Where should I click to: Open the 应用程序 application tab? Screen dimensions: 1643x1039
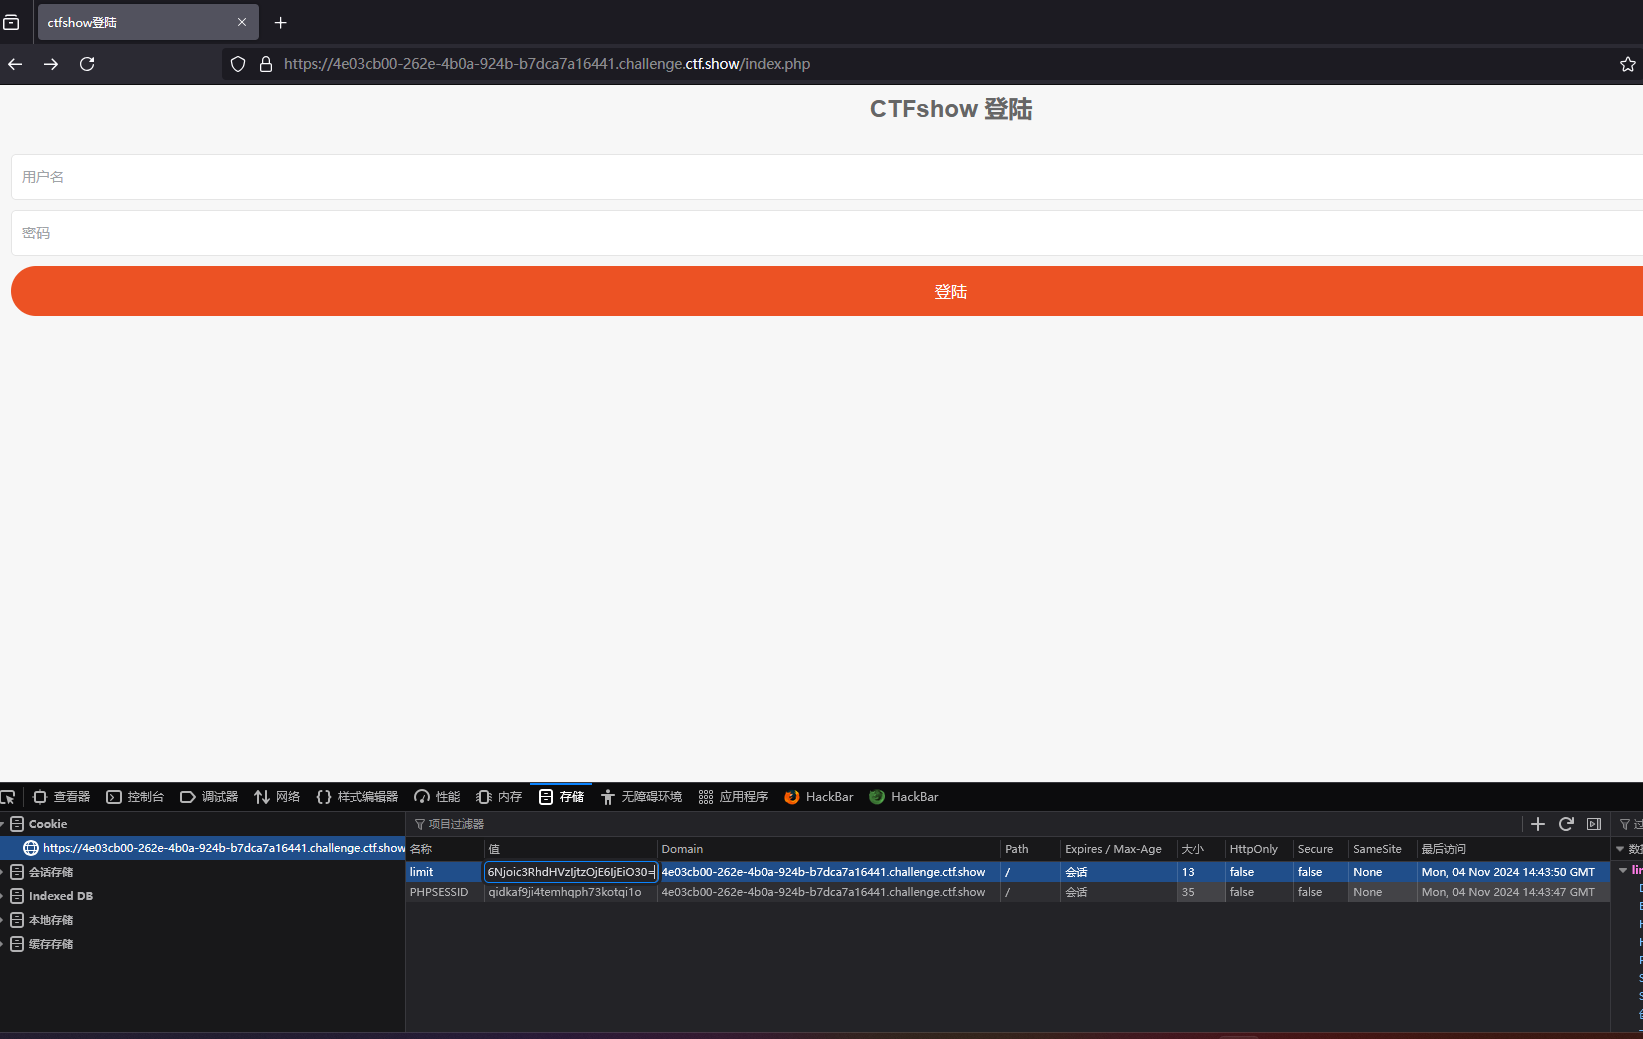pos(733,797)
